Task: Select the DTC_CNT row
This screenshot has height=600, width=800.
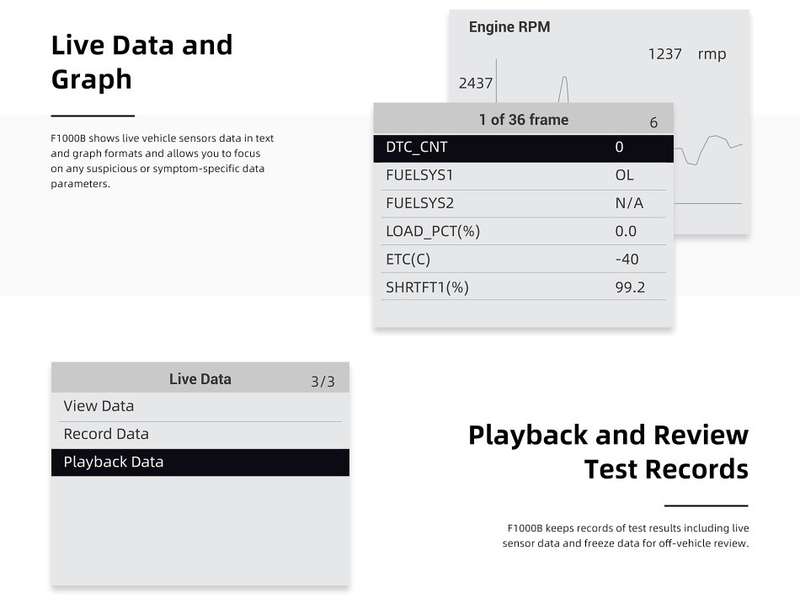Action: 523,148
